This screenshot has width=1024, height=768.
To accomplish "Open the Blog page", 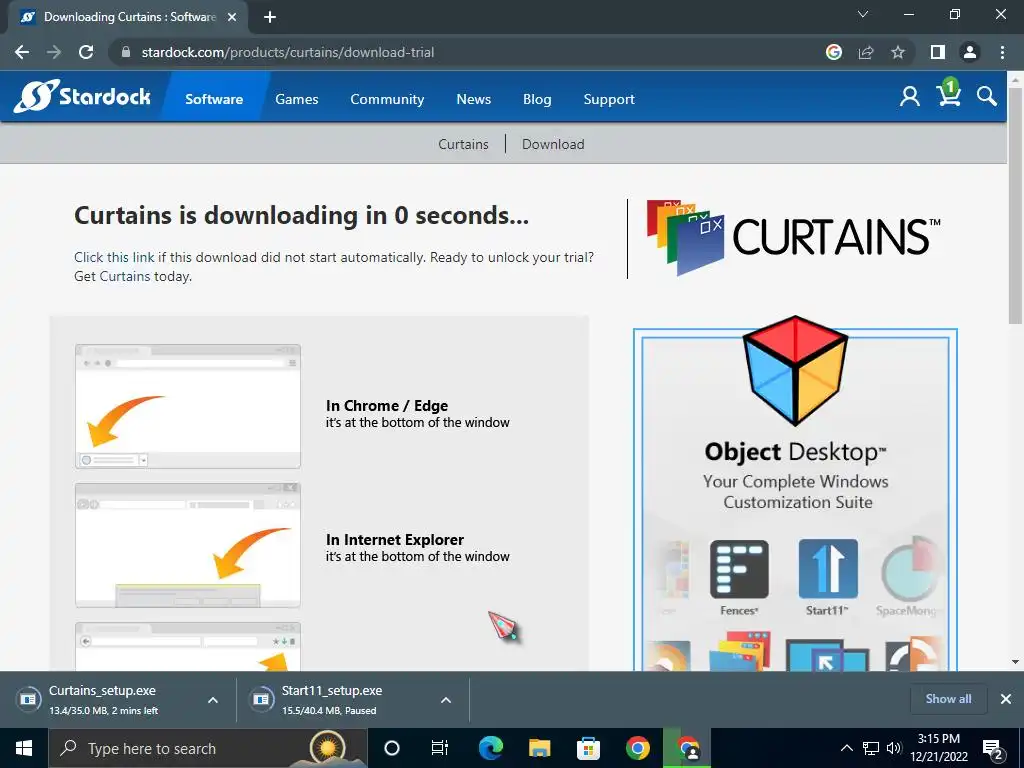I will (x=537, y=99).
